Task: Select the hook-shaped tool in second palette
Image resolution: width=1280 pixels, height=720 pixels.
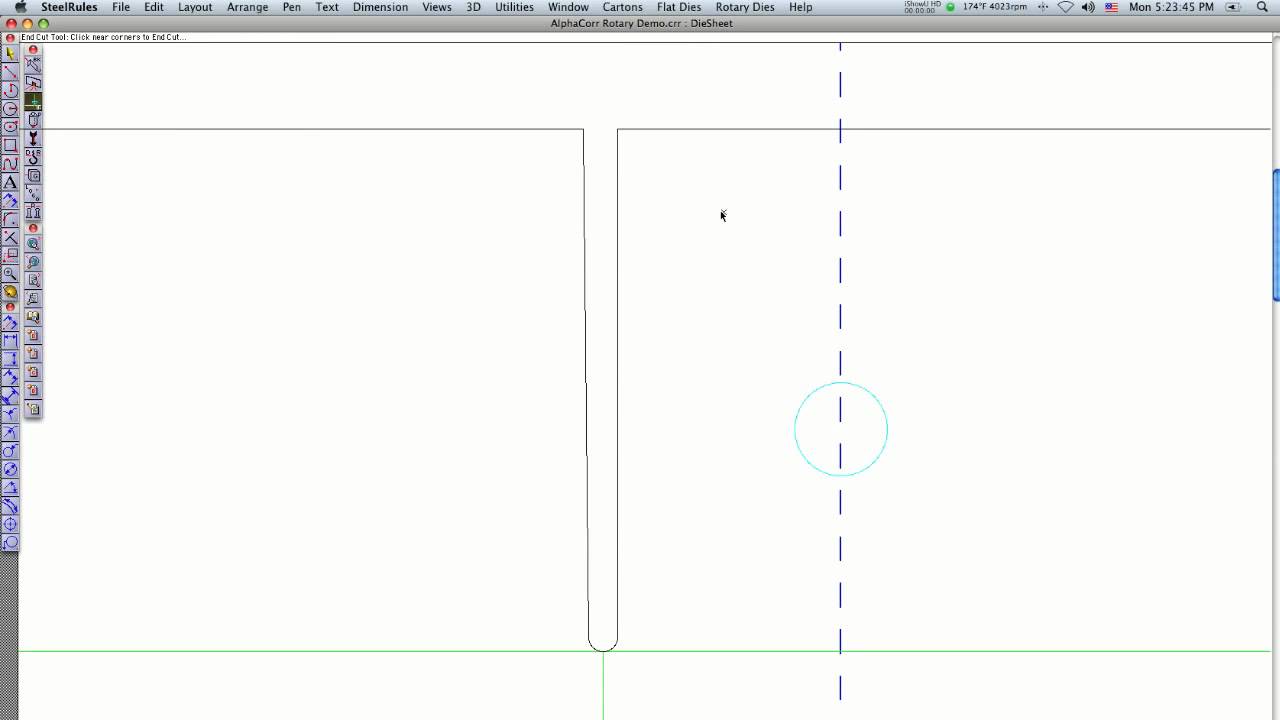Action: pyautogui.click(x=33, y=157)
